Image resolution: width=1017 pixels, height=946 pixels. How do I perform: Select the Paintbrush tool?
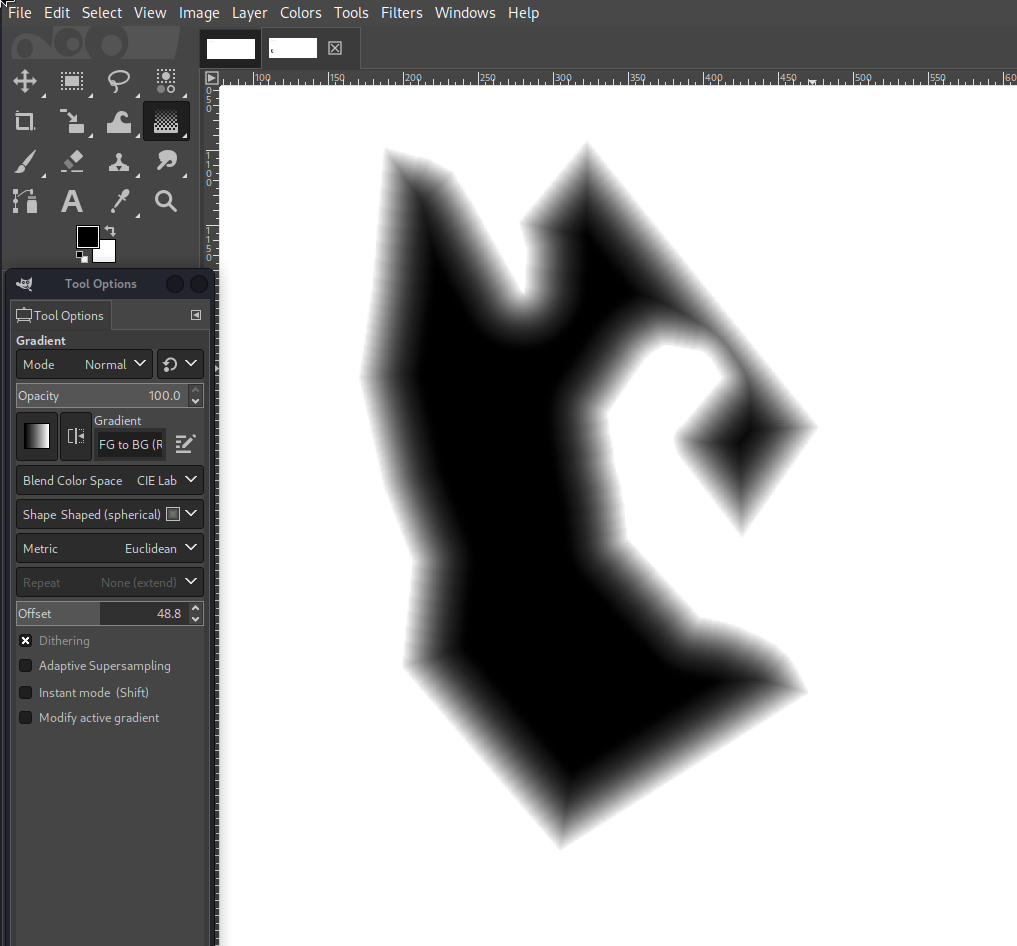pyautogui.click(x=25, y=162)
